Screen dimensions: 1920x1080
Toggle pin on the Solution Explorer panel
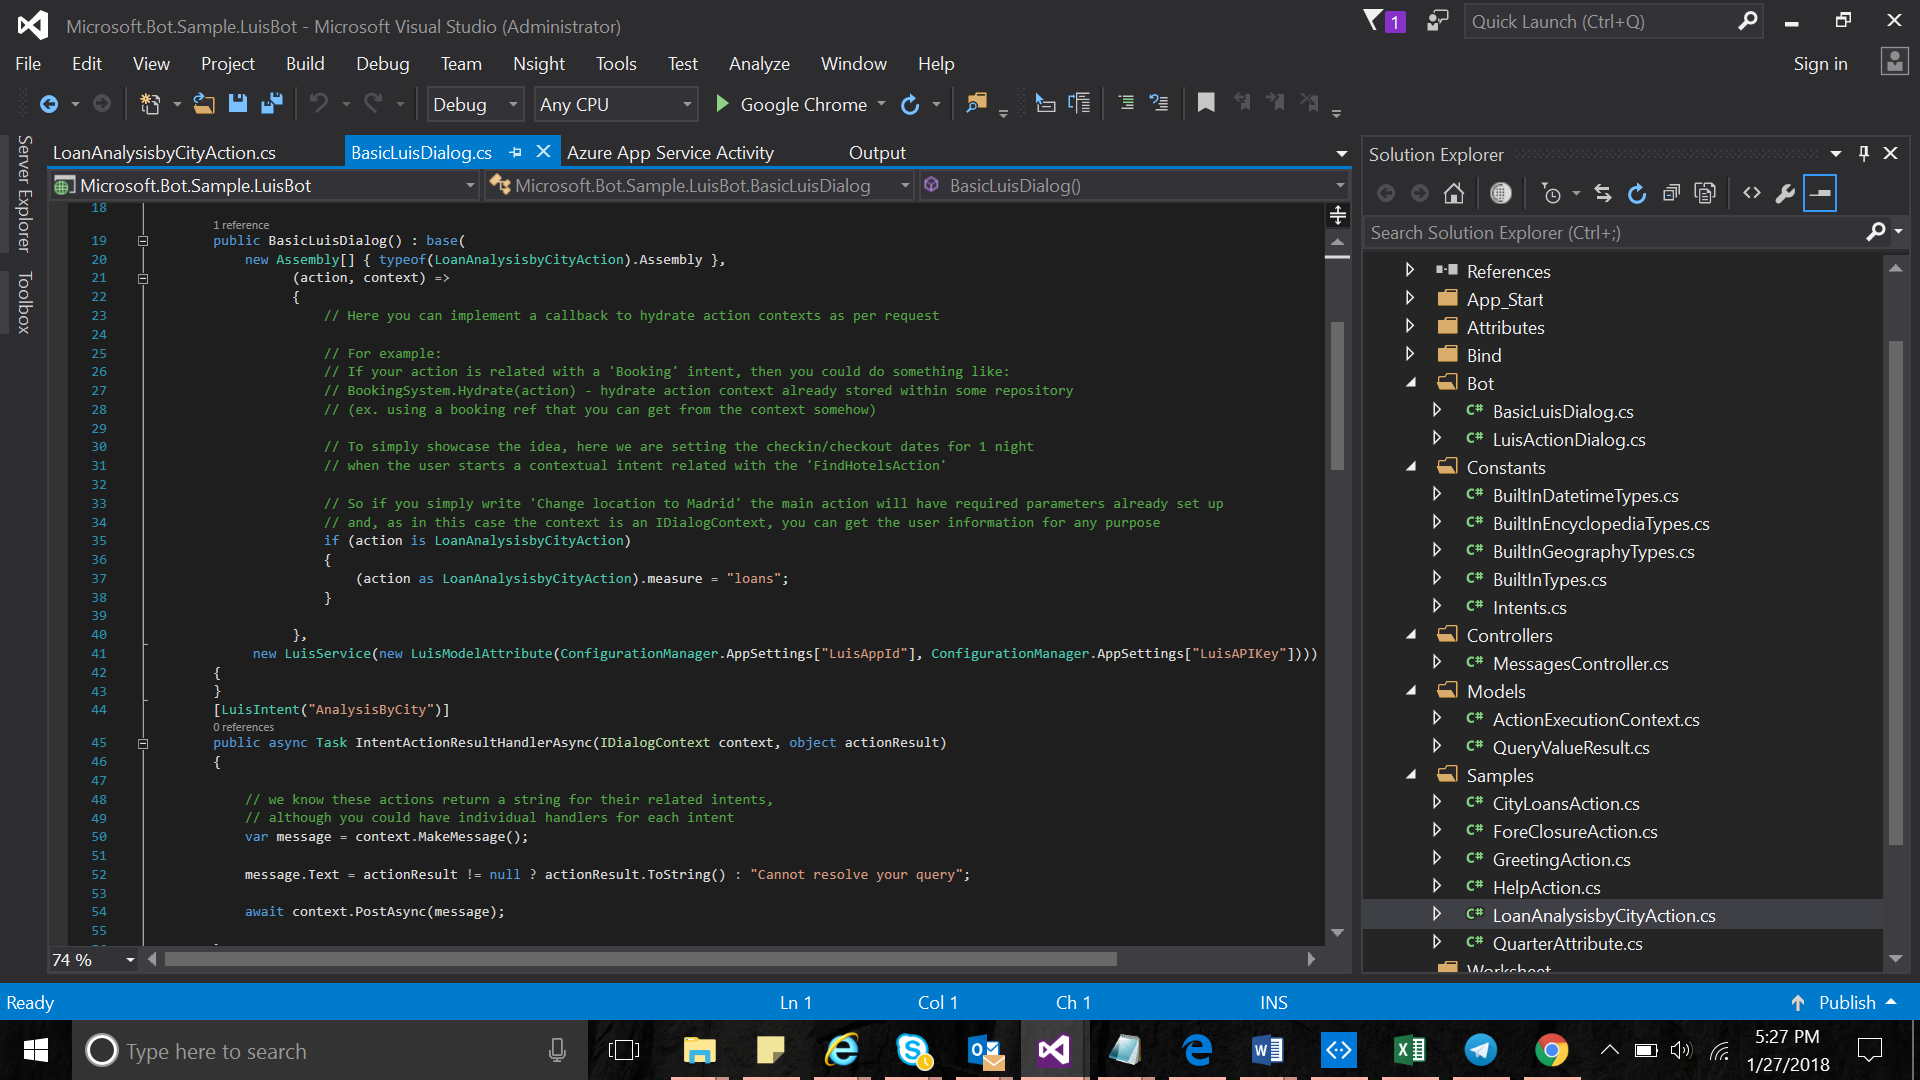click(x=1863, y=153)
